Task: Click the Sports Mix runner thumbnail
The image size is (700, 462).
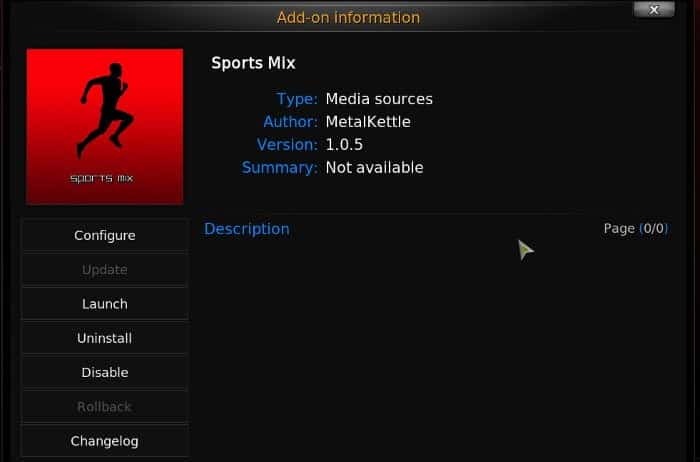Action: click(105, 127)
